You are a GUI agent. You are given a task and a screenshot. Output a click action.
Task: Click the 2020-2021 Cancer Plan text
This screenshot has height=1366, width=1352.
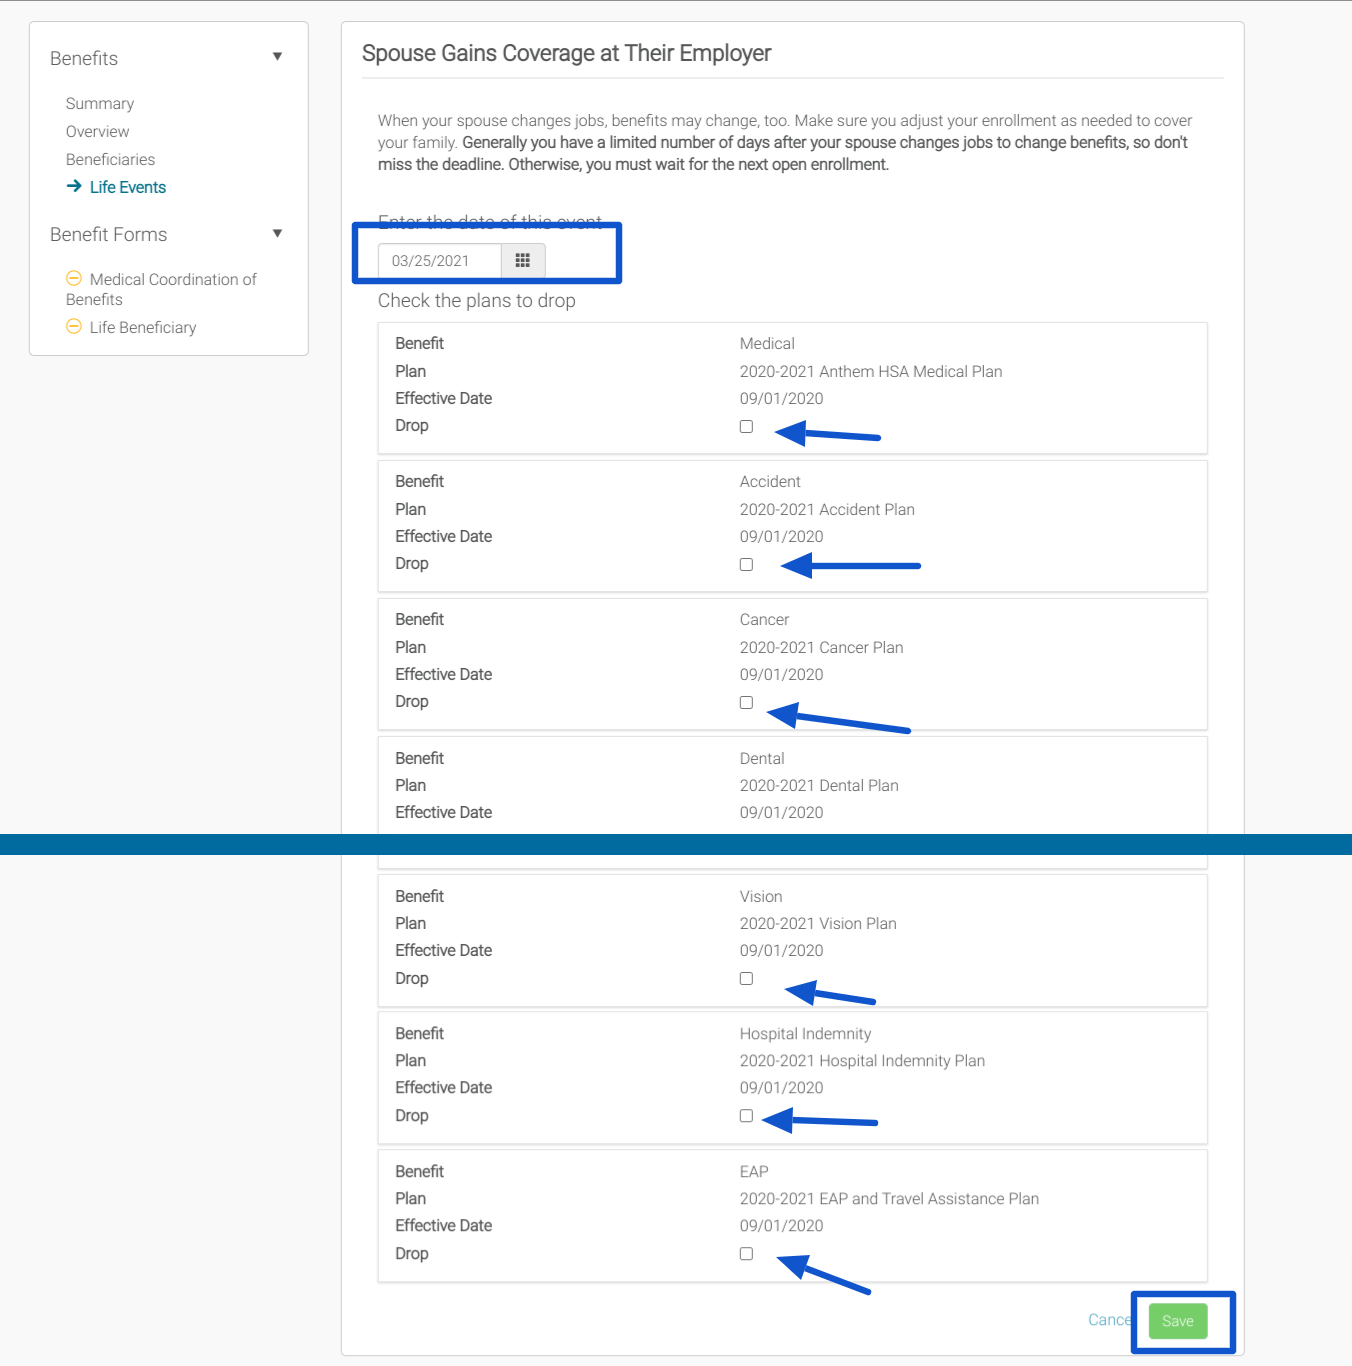click(x=822, y=647)
